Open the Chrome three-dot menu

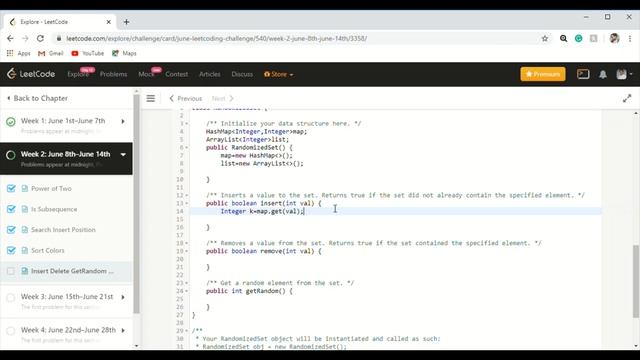(630, 38)
